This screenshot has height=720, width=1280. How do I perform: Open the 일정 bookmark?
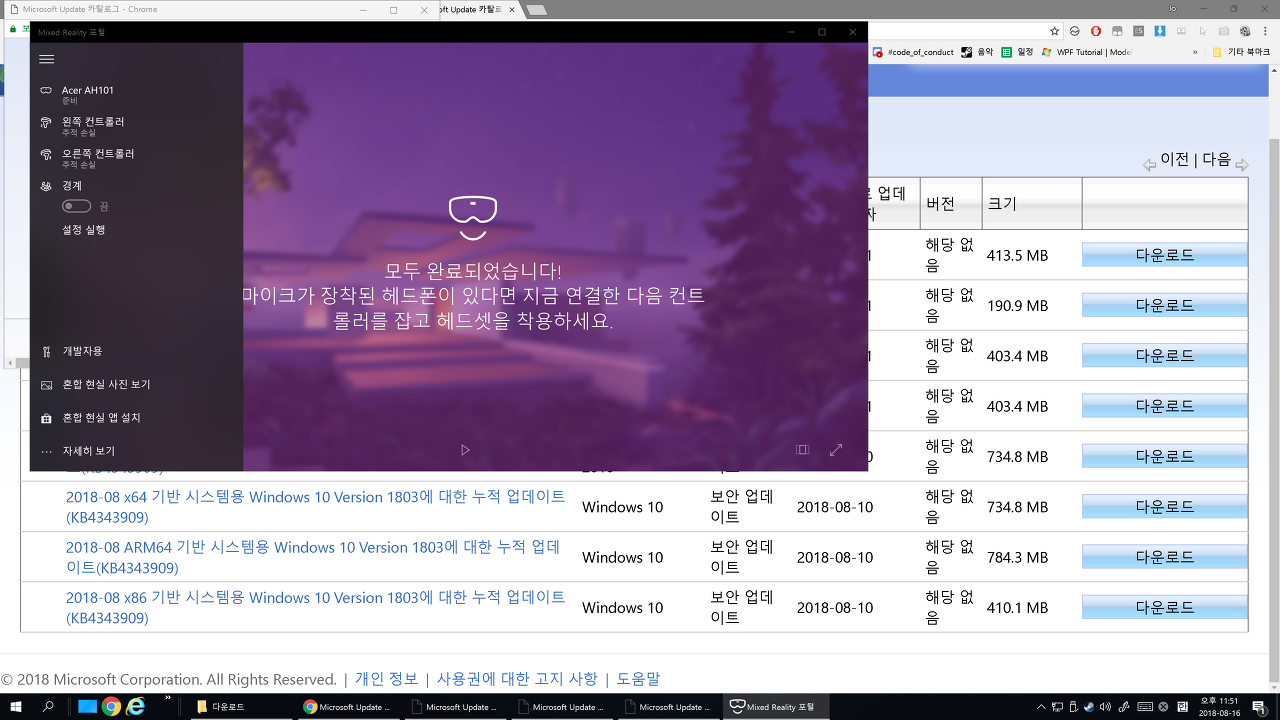(1018, 52)
